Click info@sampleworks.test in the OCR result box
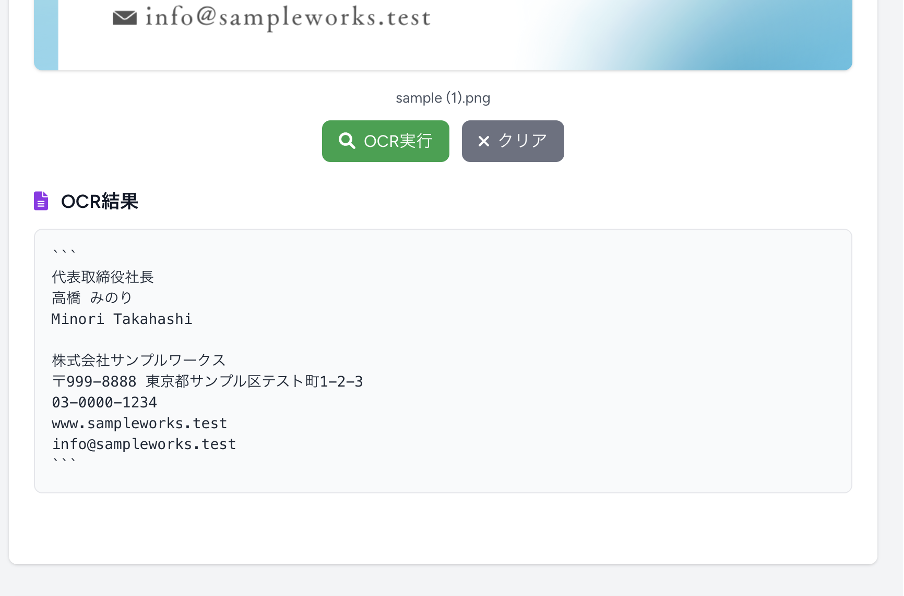This screenshot has width=904, height=596. point(144,444)
